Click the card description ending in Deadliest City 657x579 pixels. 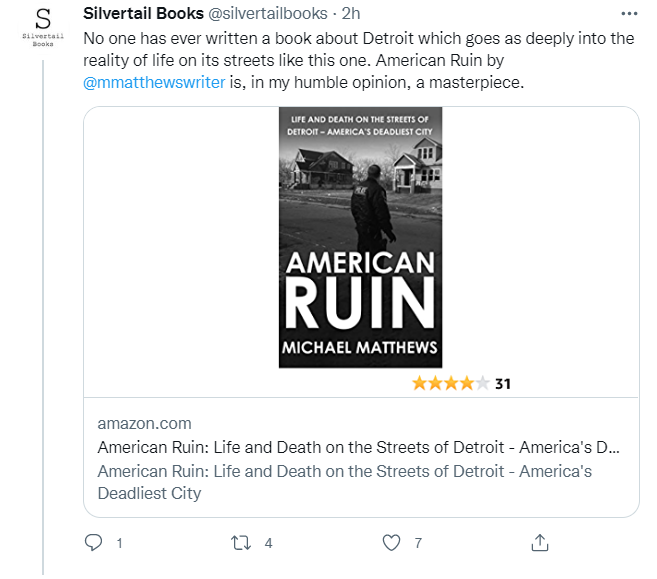click(344, 481)
